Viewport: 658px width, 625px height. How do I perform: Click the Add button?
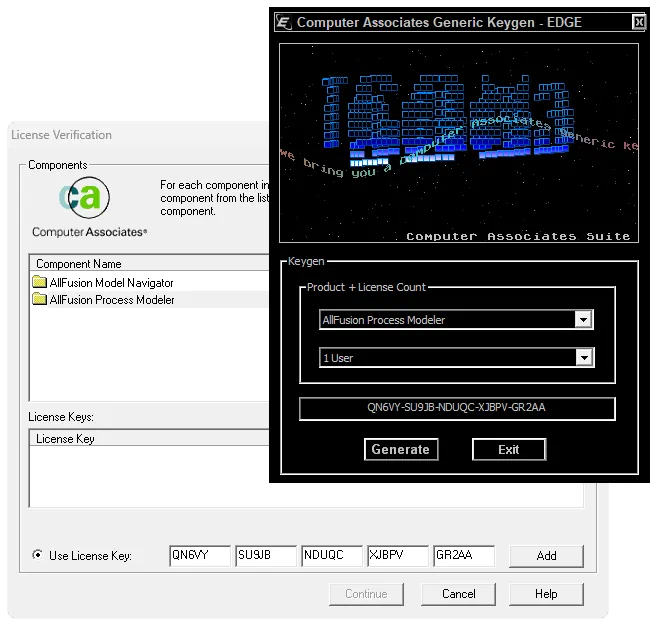(x=546, y=556)
